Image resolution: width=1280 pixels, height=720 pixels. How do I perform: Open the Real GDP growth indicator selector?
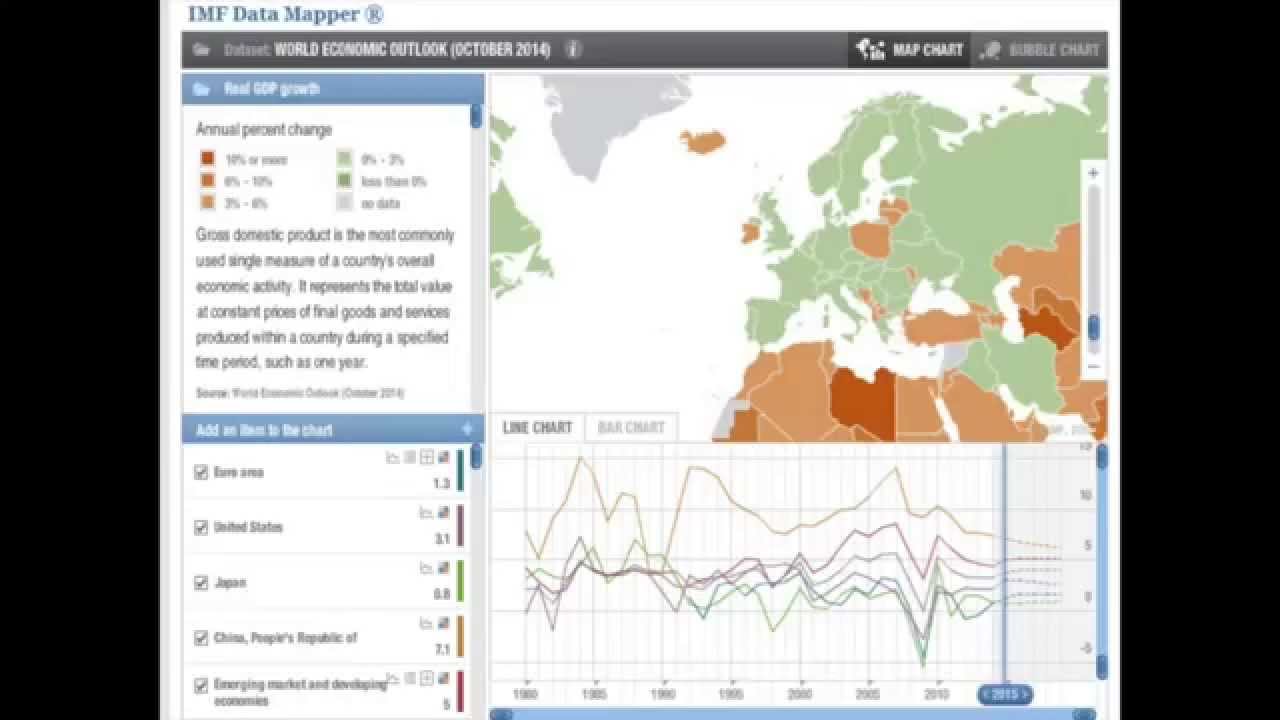point(333,89)
